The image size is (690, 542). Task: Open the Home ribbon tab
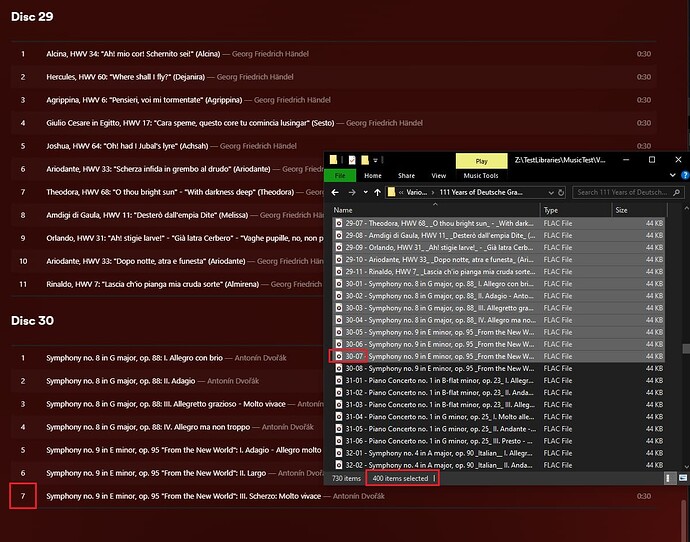pos(373,176)
